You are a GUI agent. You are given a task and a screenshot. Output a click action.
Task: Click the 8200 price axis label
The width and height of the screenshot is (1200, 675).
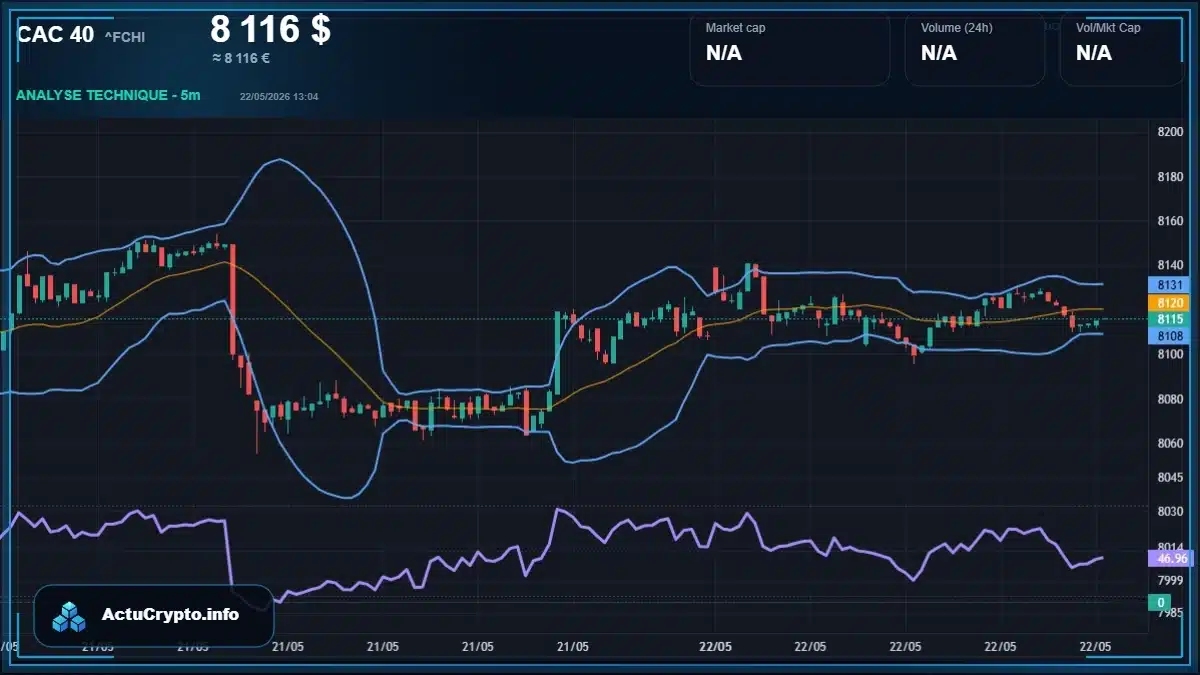coord(1170,132)
